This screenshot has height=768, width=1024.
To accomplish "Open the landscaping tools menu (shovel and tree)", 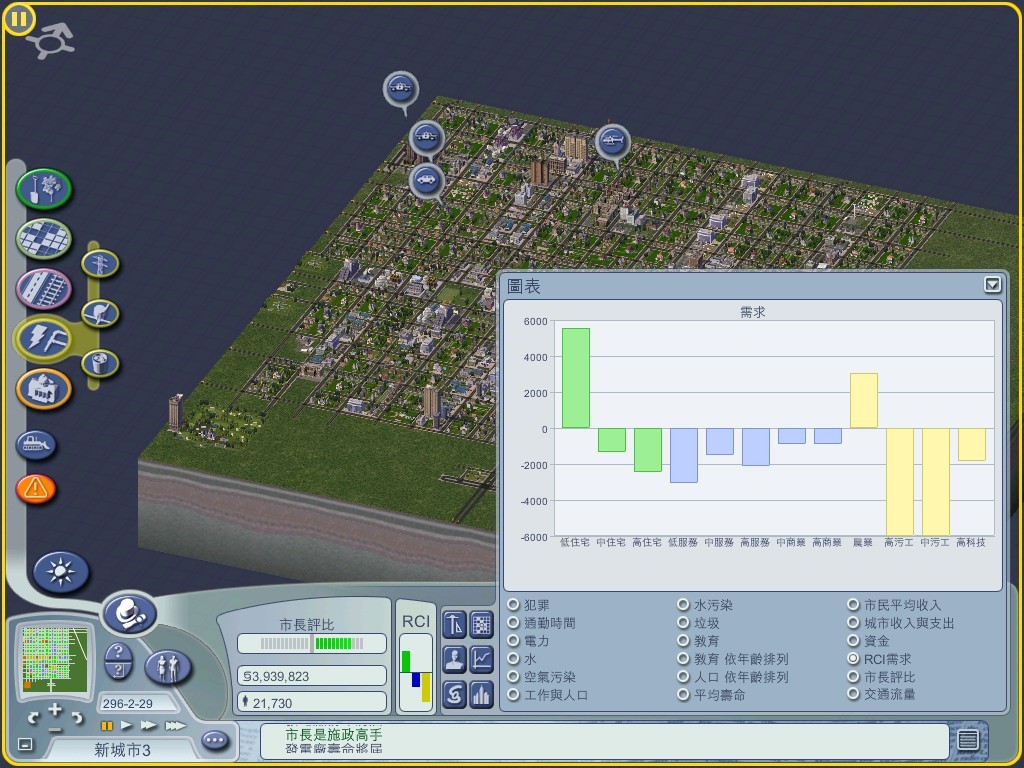I will 44,189.
